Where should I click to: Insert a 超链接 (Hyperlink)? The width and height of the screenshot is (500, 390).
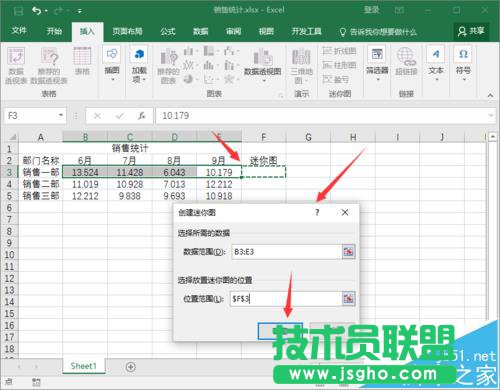point(406,61)
